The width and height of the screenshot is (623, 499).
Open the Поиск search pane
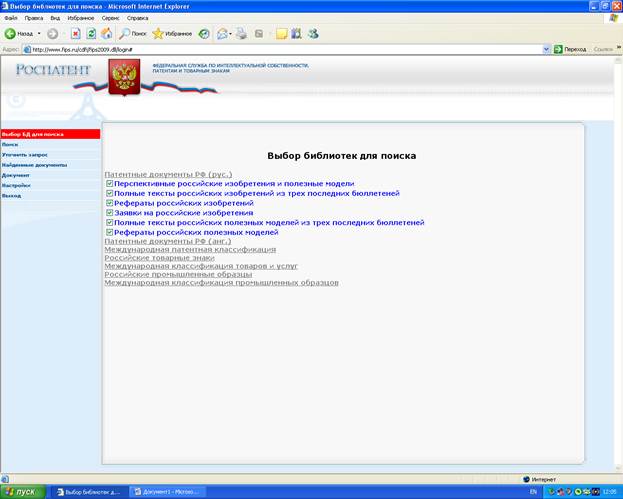tap(133, 34)
